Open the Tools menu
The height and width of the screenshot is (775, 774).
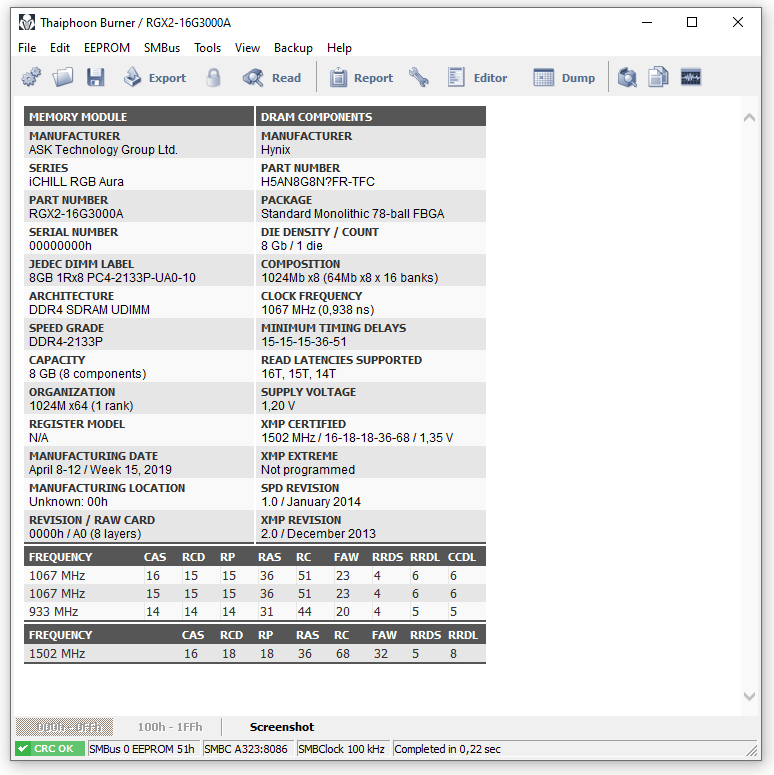[207, 48]
